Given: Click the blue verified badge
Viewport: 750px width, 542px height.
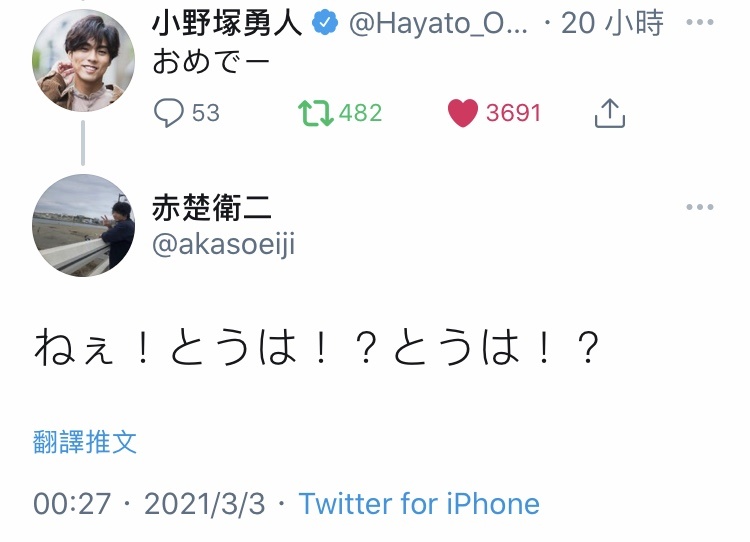Looking at the screenshot, I should [325, 22].
